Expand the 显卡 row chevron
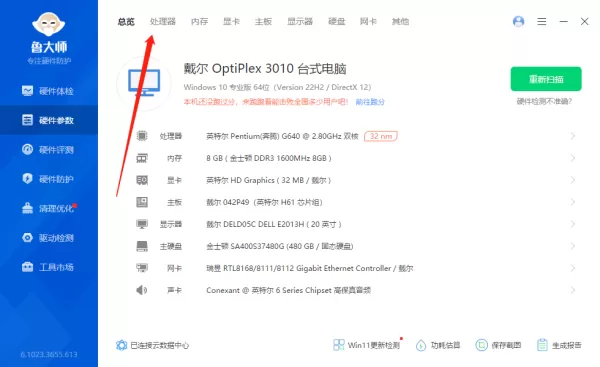This screenshot has height=367, width=600. (x=572, y=180)
